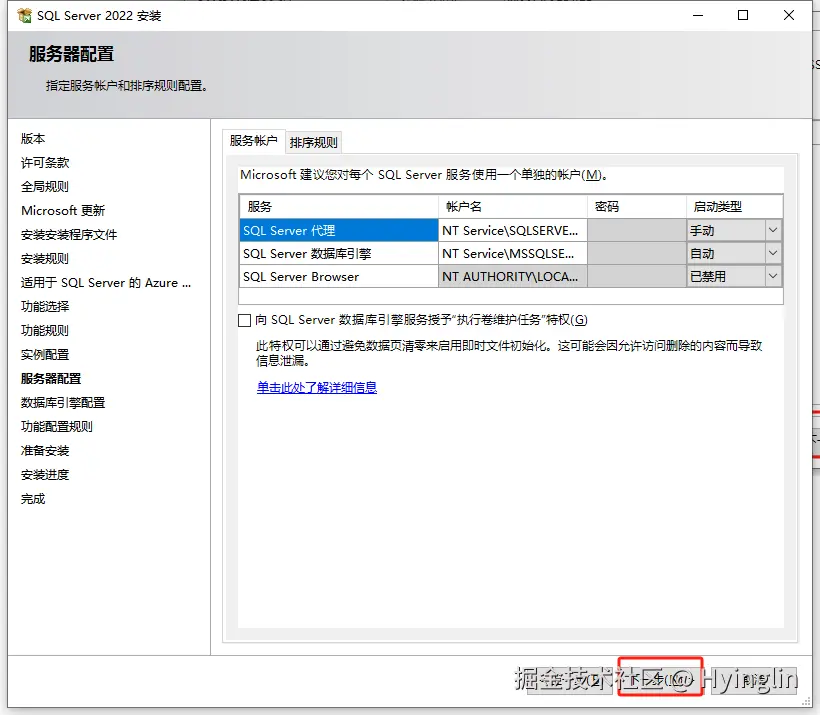Click the 密码 column header
820x715 pixels.
point(636,207)
